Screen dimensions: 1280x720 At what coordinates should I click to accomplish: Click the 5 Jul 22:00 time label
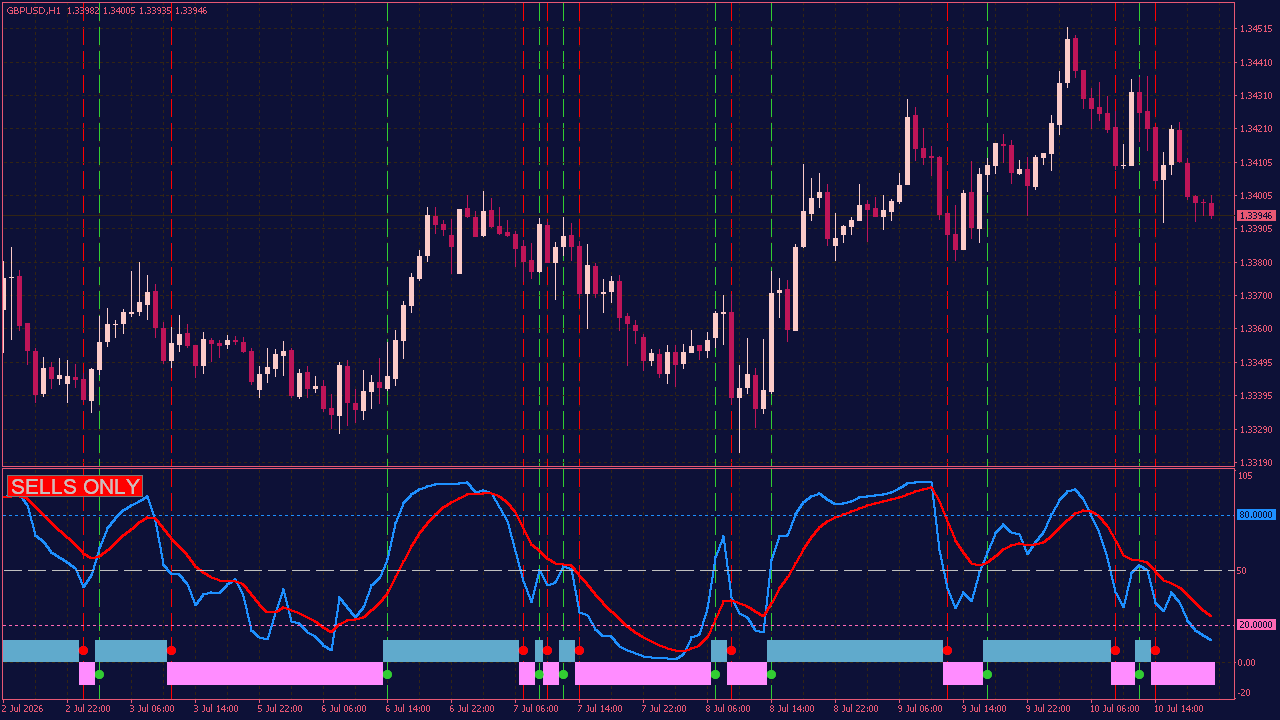point(280,708)
